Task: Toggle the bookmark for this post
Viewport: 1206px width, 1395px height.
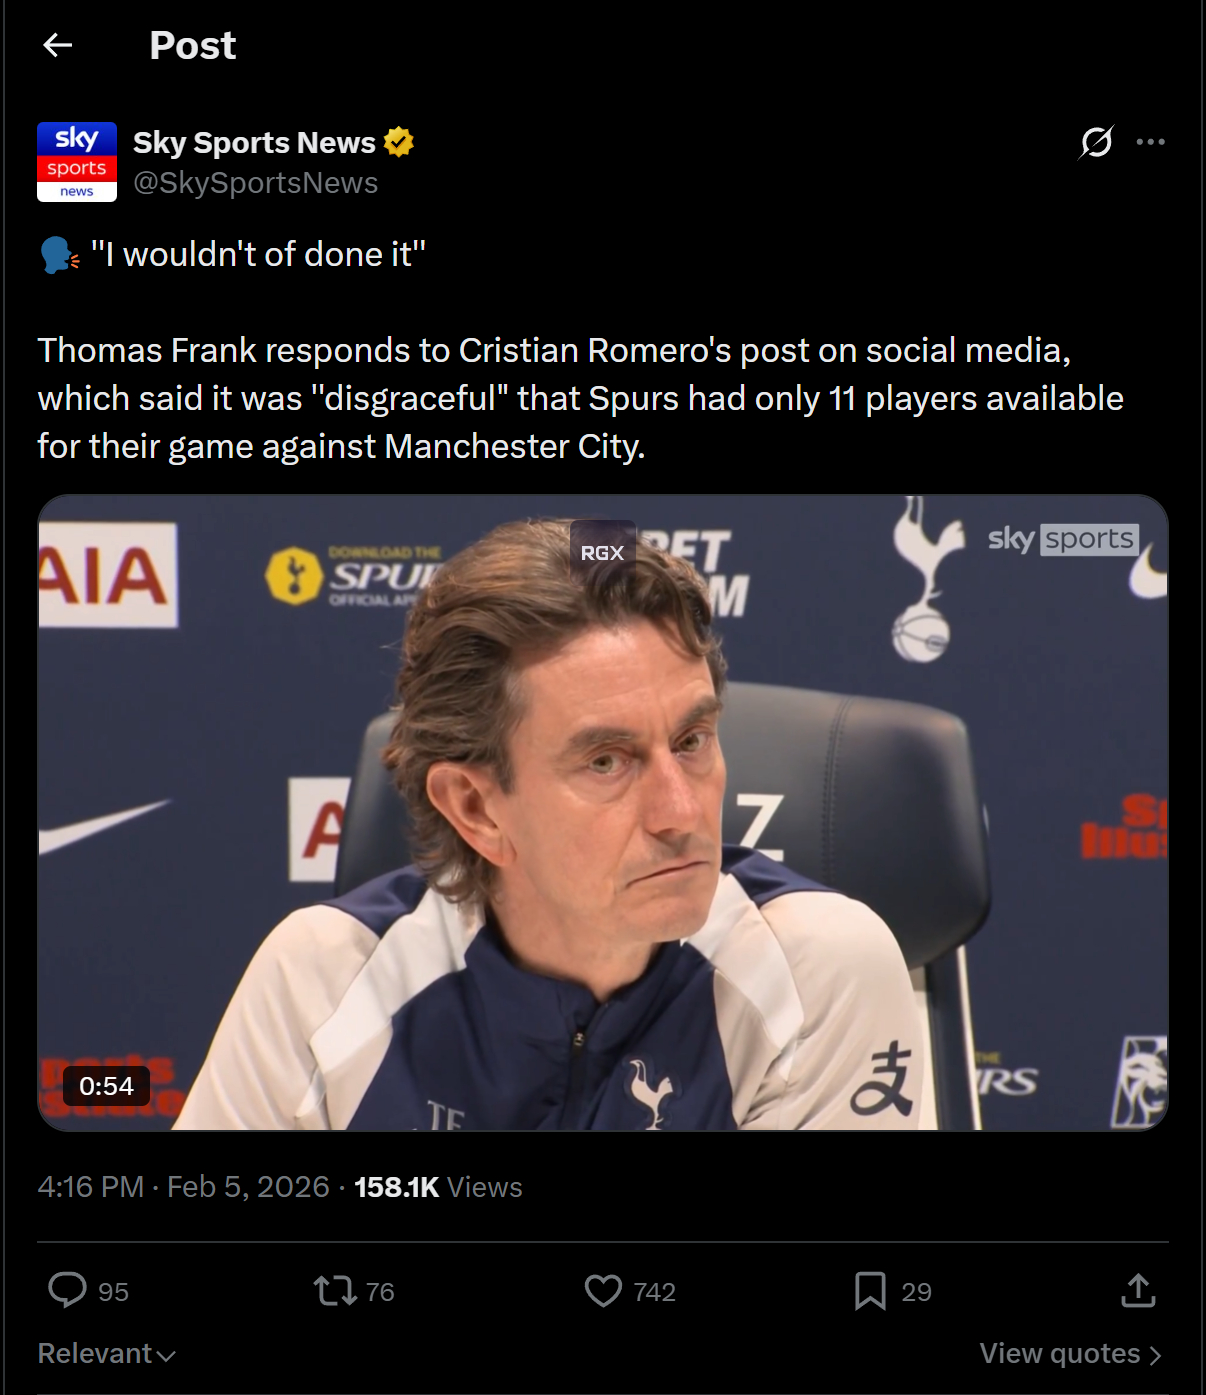Action: coord(870,1291)
